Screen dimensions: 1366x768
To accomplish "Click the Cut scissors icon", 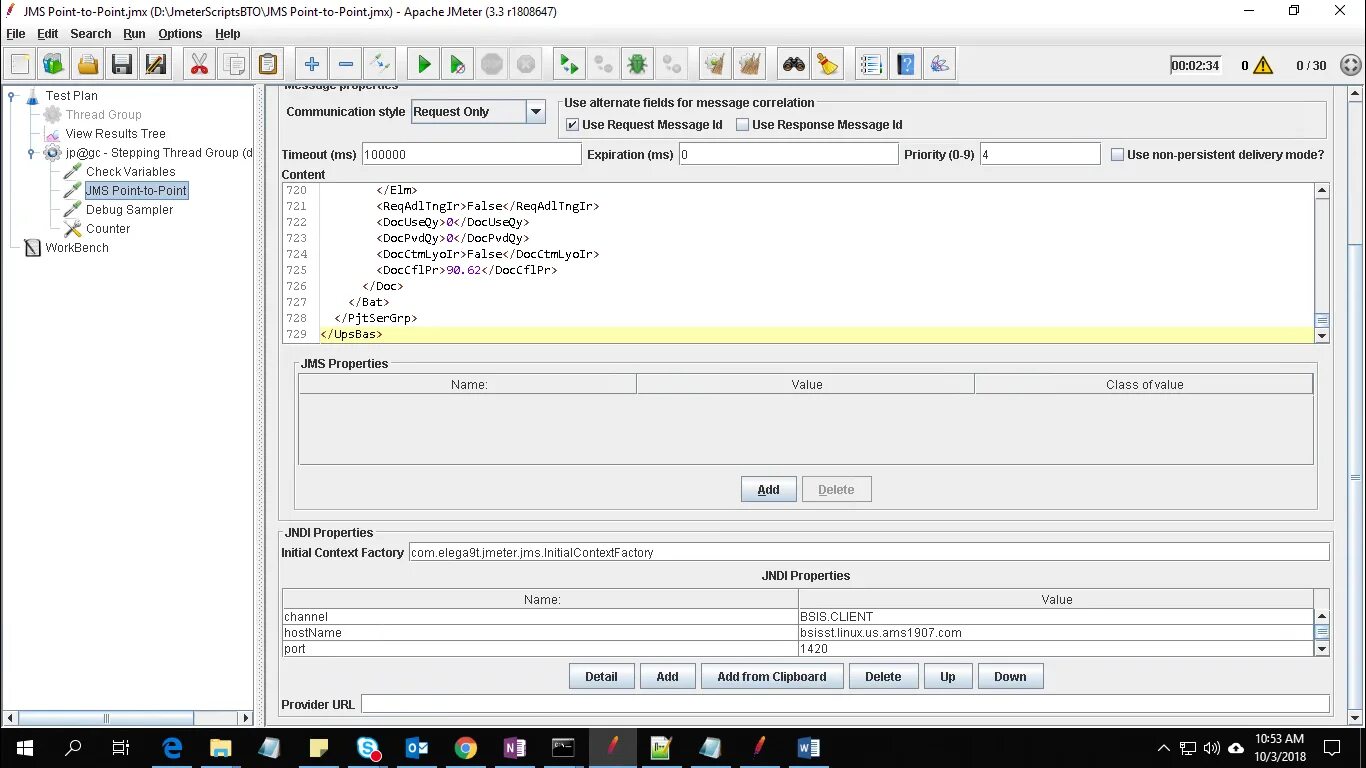I will (x=200, y=65).
